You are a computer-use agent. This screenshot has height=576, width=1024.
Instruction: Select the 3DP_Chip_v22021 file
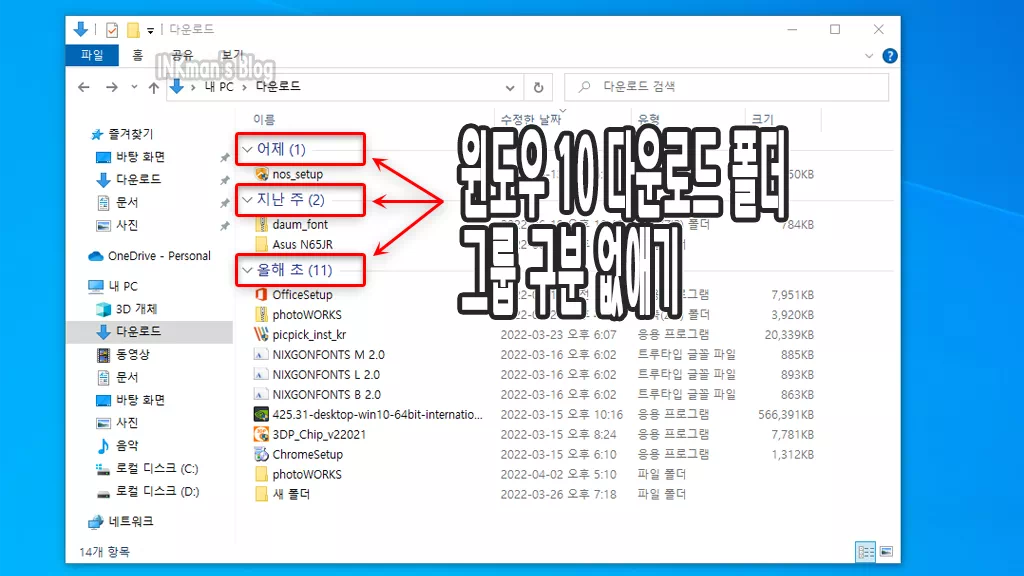click(x=312, y=434)
